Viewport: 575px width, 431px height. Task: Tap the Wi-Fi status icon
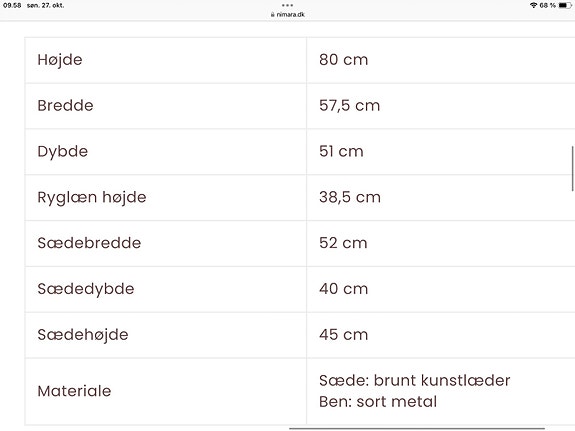tap(534, 5)
